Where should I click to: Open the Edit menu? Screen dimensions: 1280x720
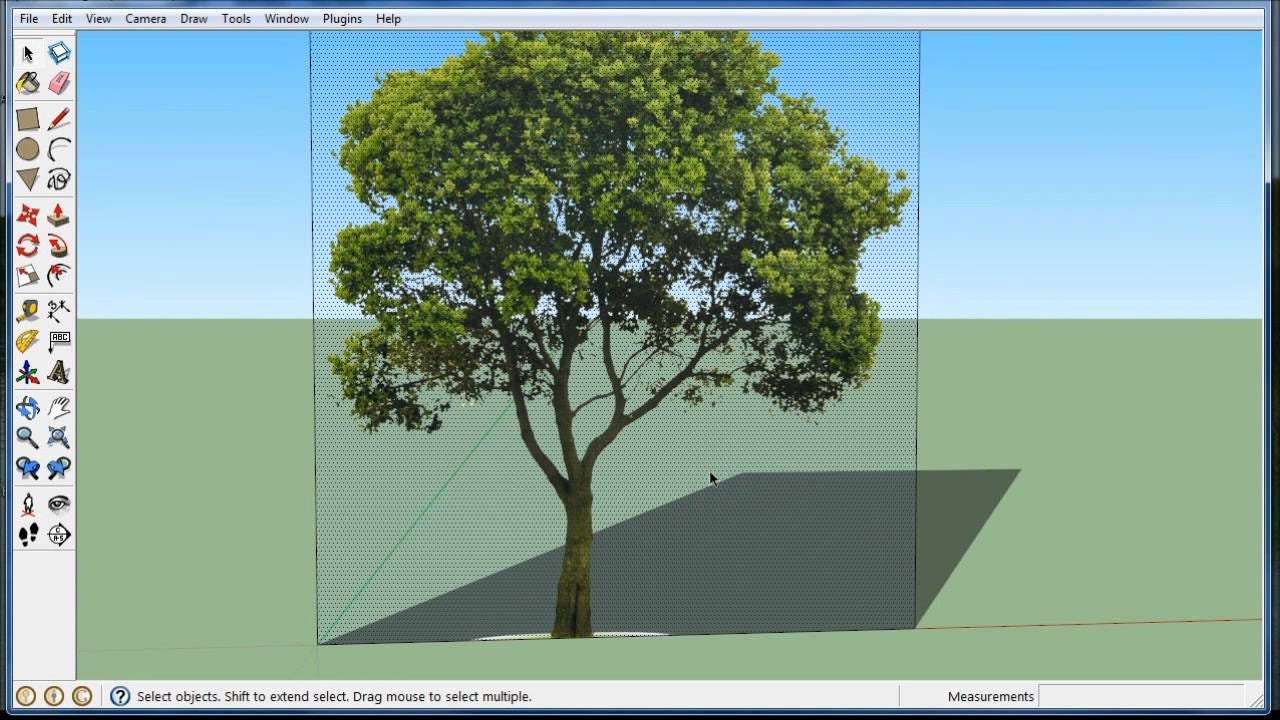click(62, 18)
